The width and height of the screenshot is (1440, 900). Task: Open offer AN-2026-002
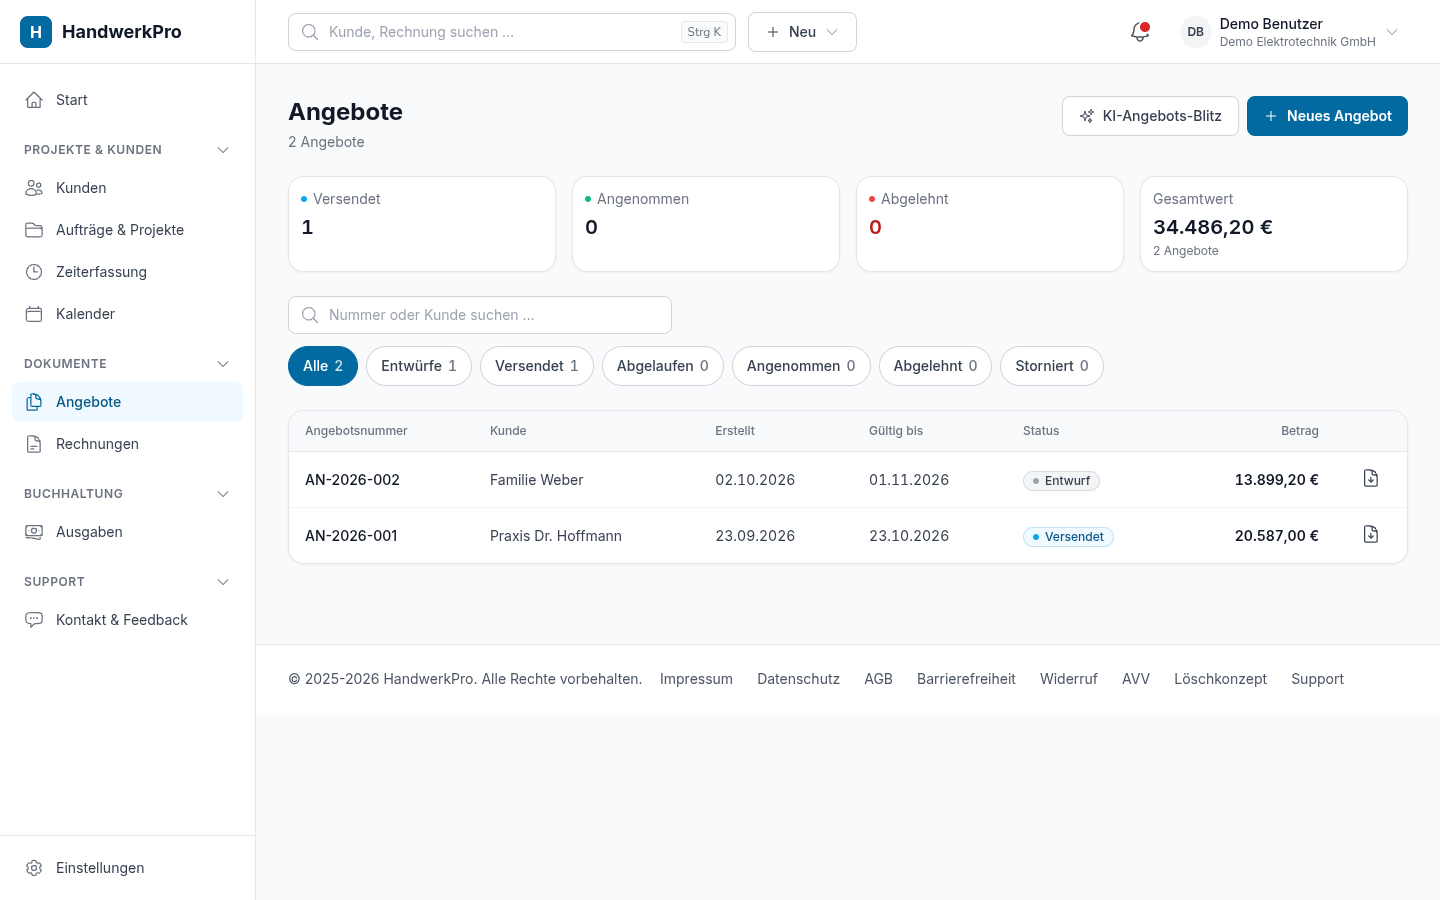pyautogui.click(x=352, y=480)
